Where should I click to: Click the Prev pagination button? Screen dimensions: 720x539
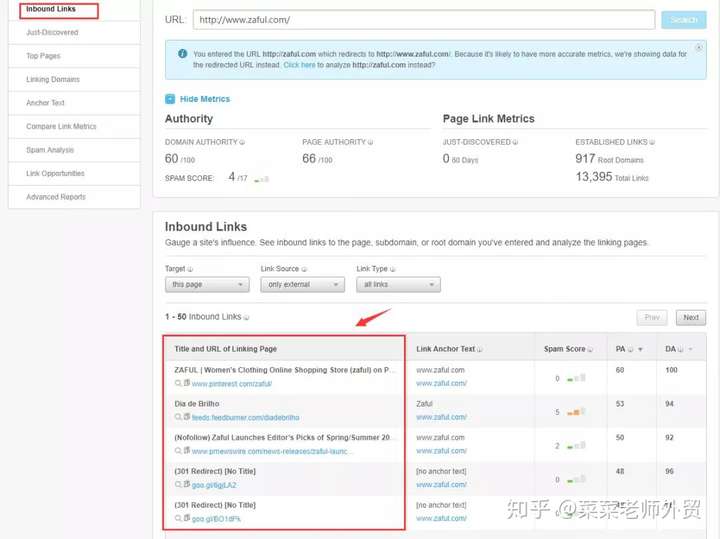(x=652, y=317)
